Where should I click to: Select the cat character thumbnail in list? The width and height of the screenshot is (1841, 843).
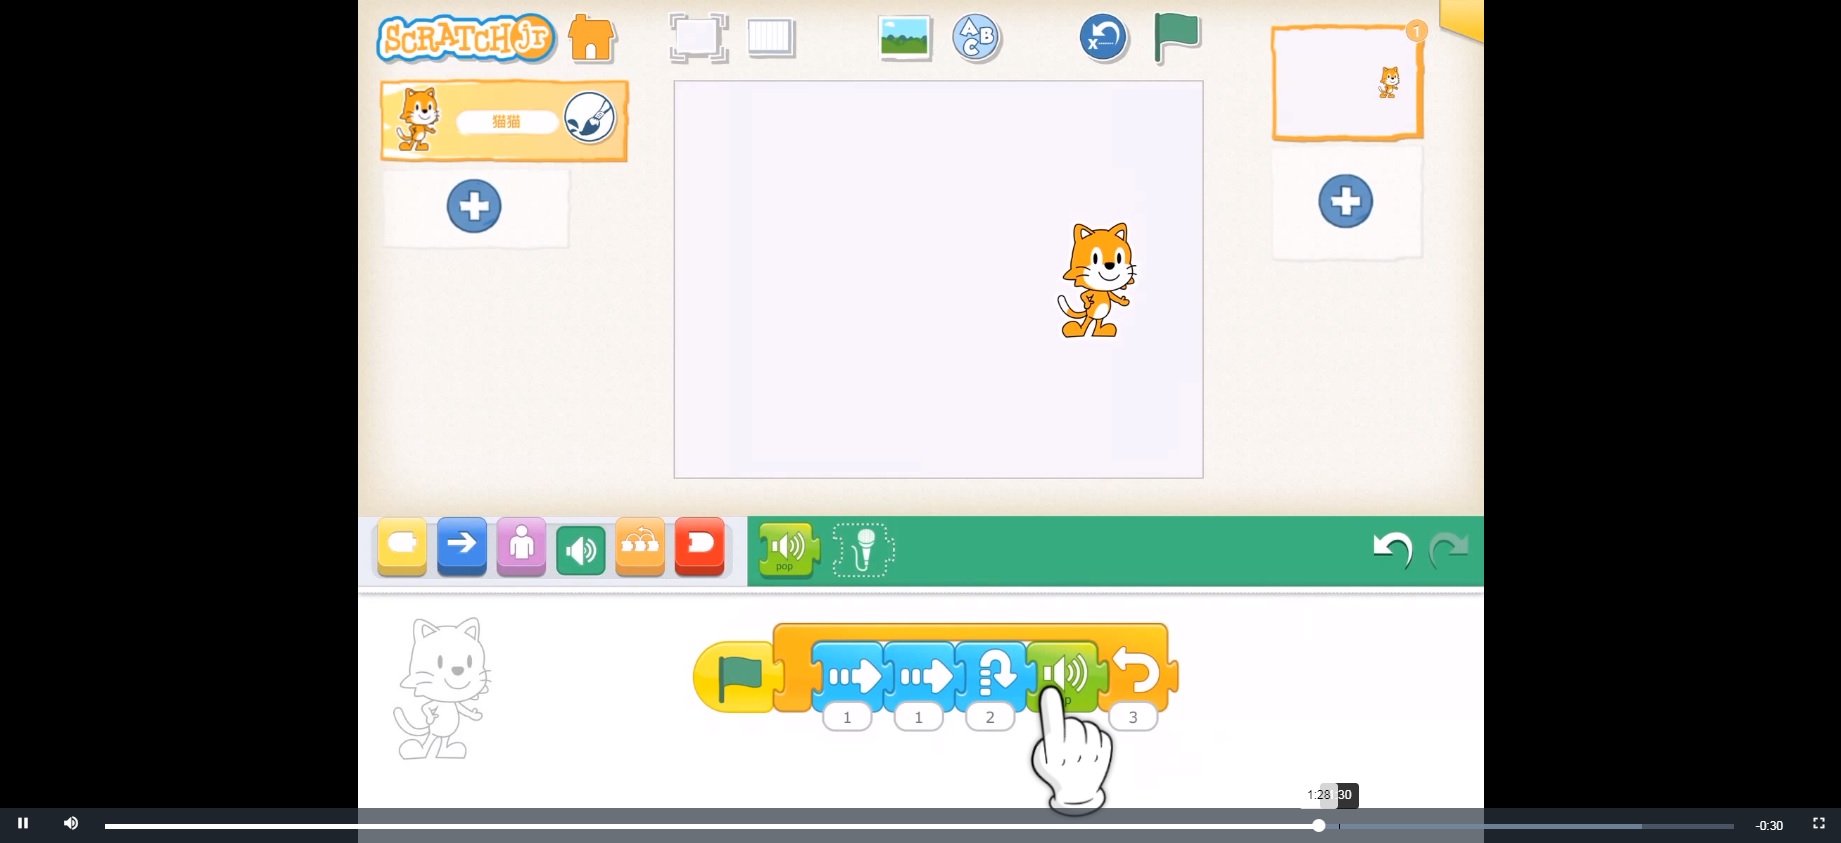click(418, 120)
